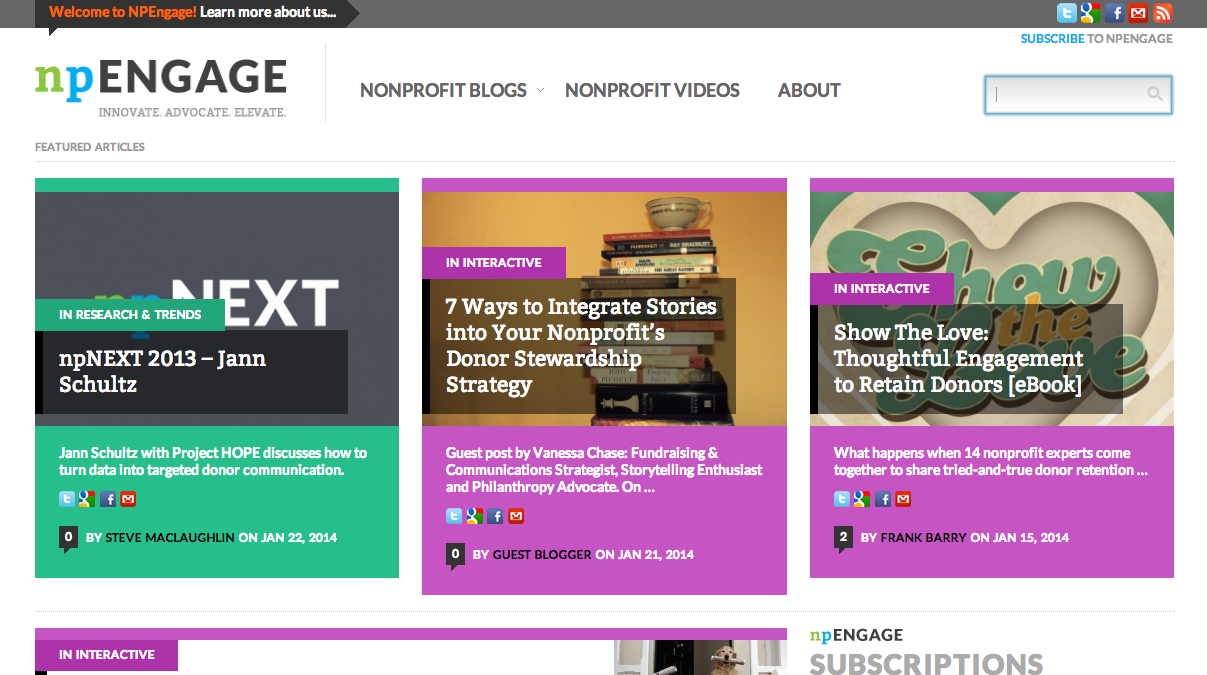Share npNEXT 2013 article on Twitter

67,499
